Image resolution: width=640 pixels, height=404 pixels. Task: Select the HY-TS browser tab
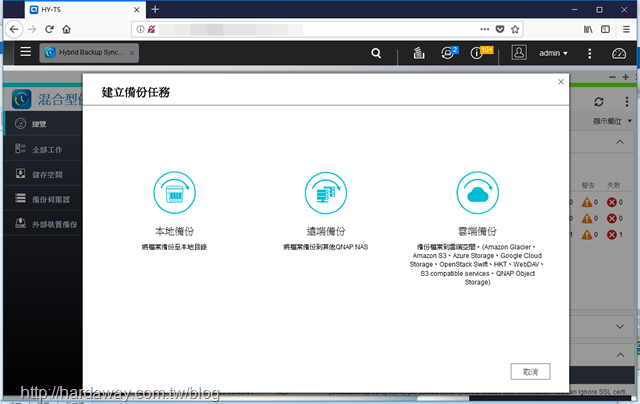pos(85,9)
